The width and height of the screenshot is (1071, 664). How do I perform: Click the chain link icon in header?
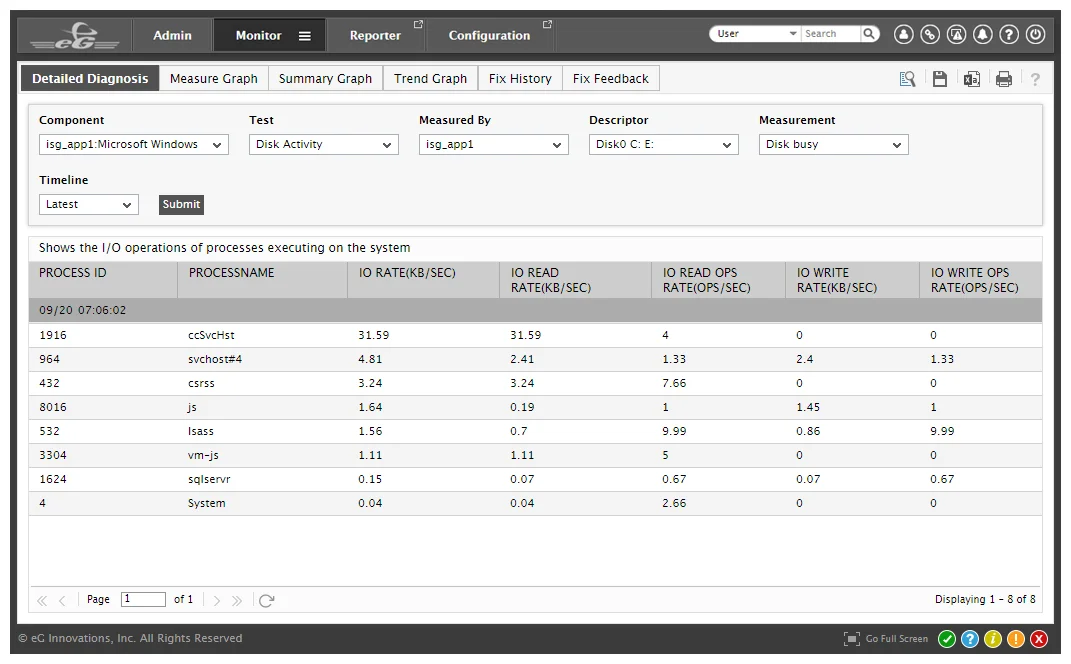click(x=930, y=34)
